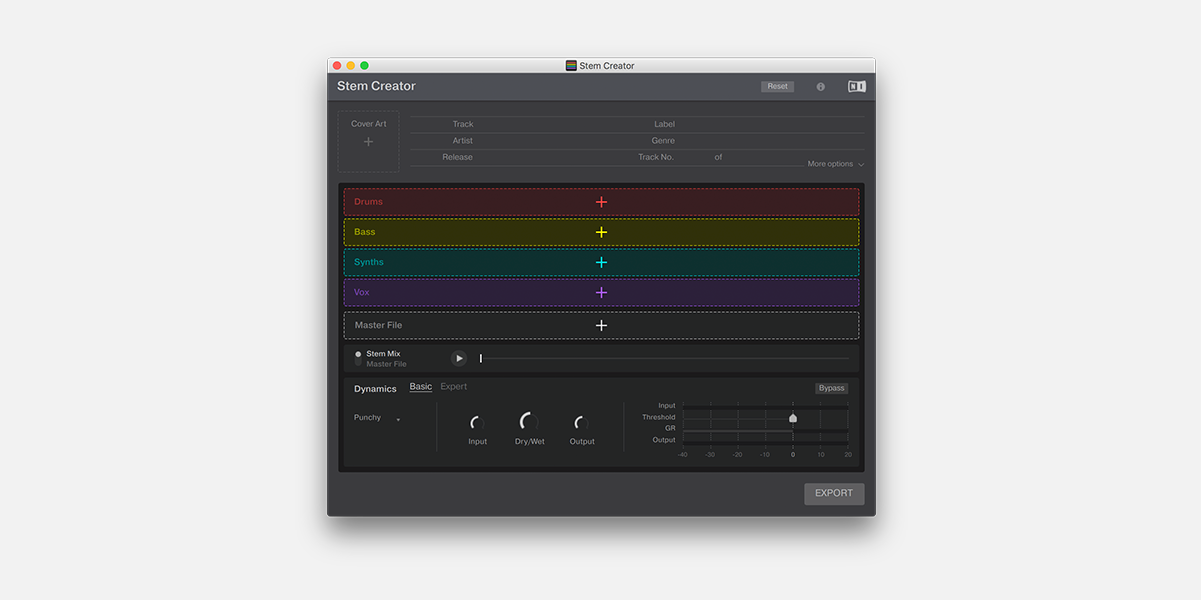The width and height of the screenshot is (1201, 600).
Task: Add a file with the Synths plus icon
Action: [601, 262]
